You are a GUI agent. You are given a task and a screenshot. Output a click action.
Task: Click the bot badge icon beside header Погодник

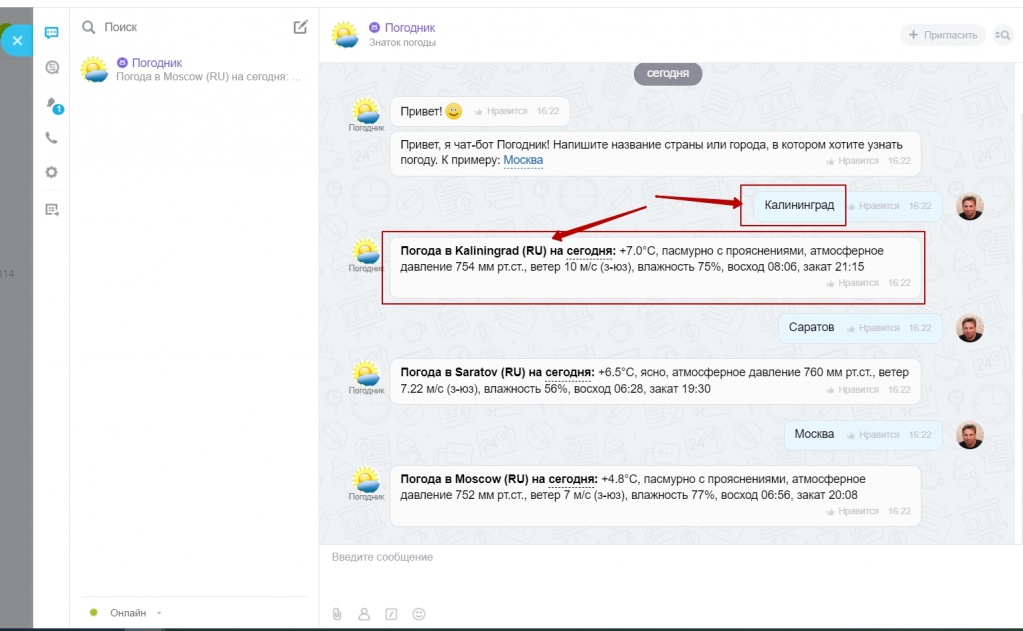(x=374, y=27)
